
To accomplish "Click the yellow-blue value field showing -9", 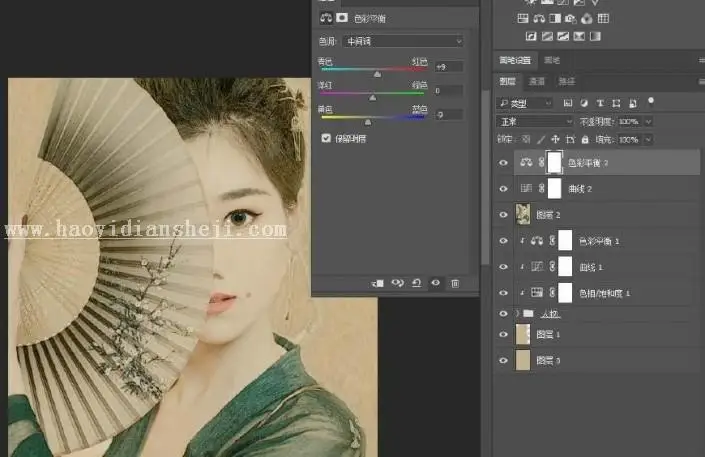I will click(449, 115).
